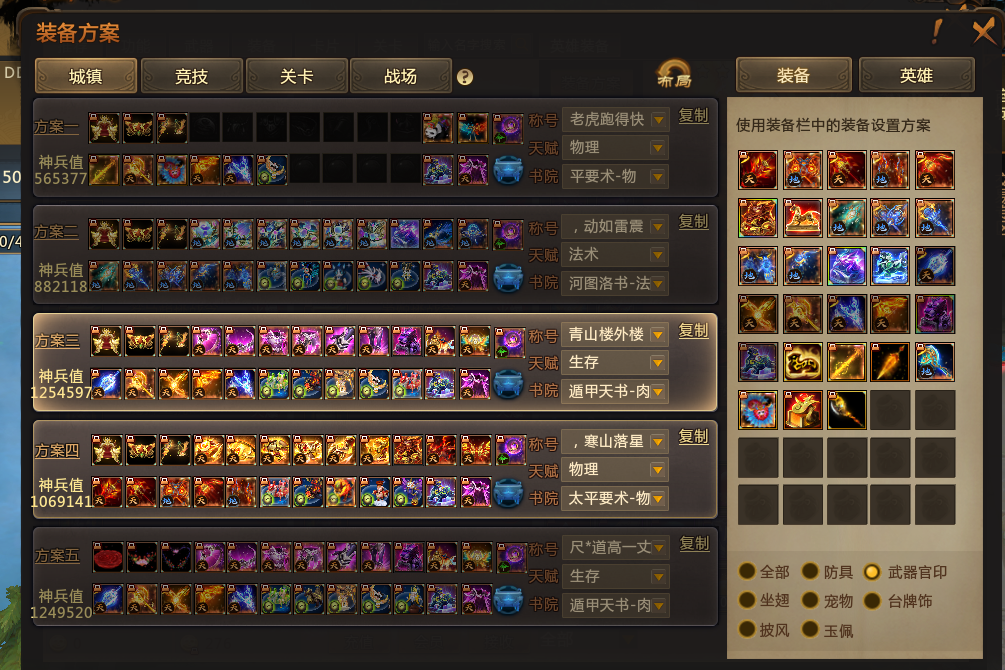Screen dimensions: 1005x670
Task: Select the golden snake seal equipment icon
Action: (x=802, y=362)
